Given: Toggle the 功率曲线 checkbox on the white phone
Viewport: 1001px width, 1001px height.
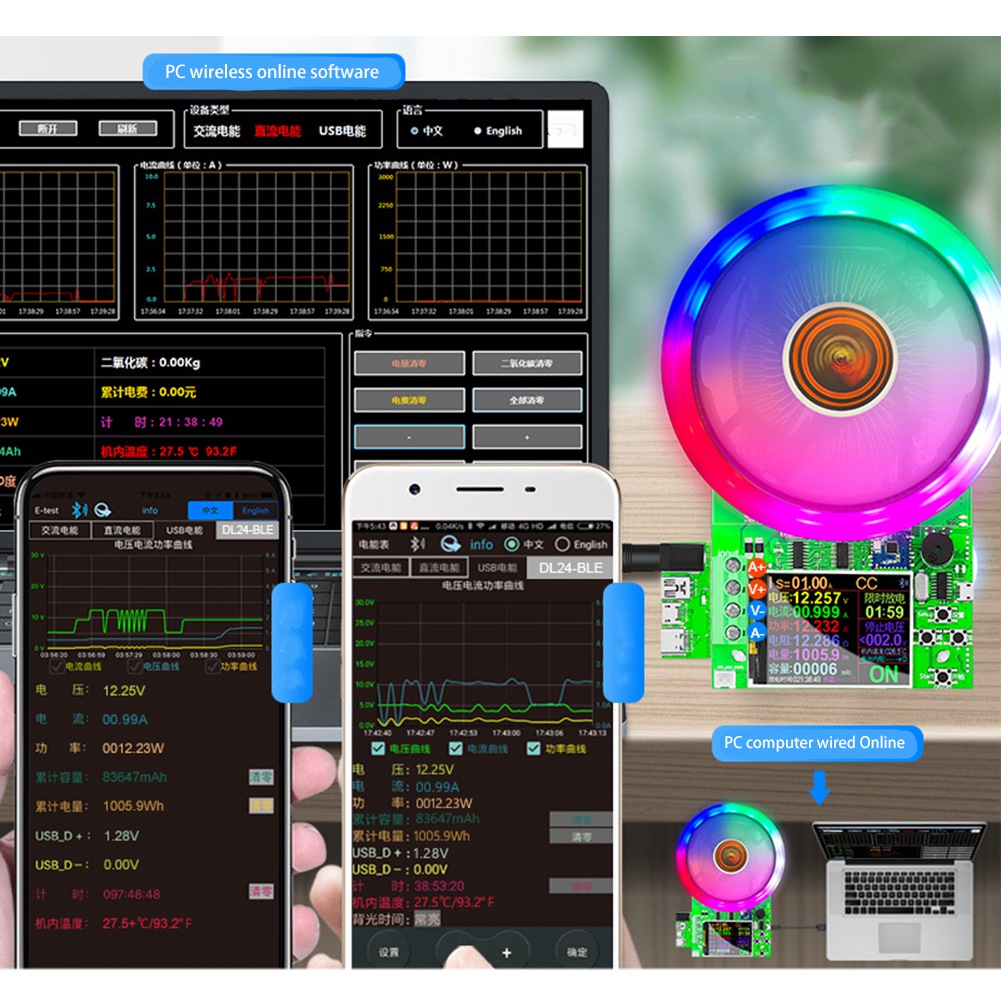Looking at the screenshot, I should [532, 748].
